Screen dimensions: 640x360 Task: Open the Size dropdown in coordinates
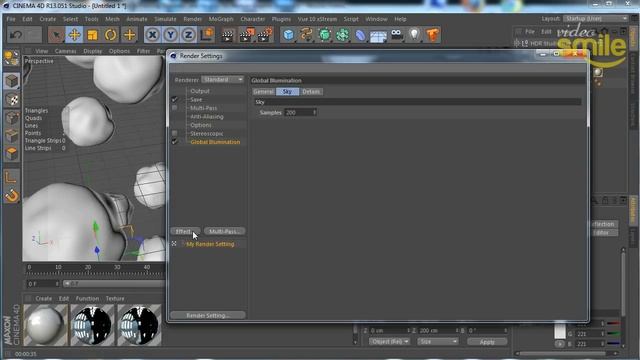[x=438, y=342]
